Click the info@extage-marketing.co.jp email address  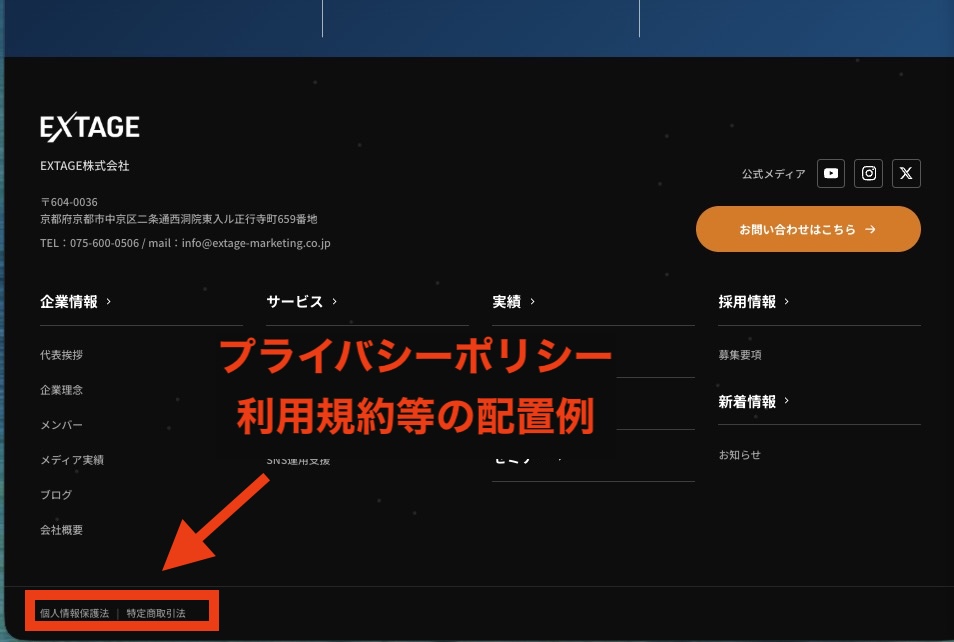point(255,242)
